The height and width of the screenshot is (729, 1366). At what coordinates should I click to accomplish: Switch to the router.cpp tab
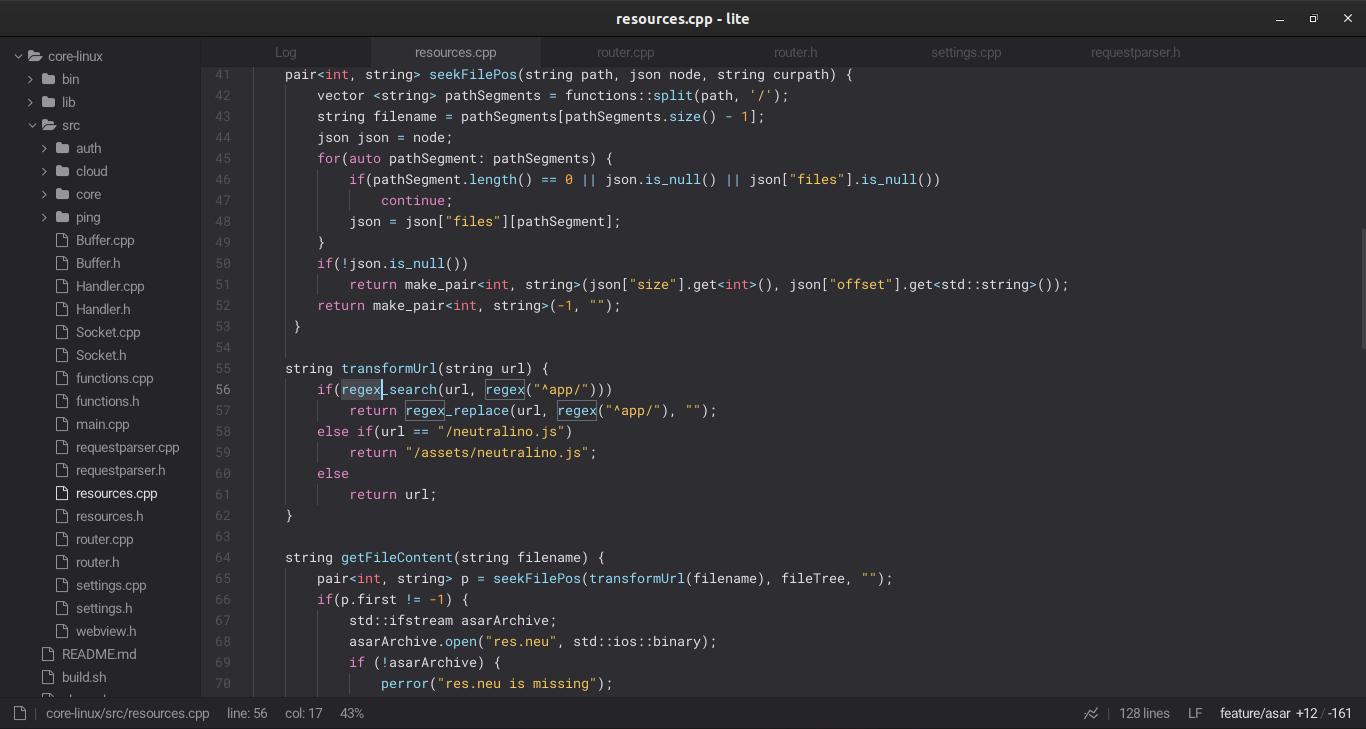click(626, 52)
